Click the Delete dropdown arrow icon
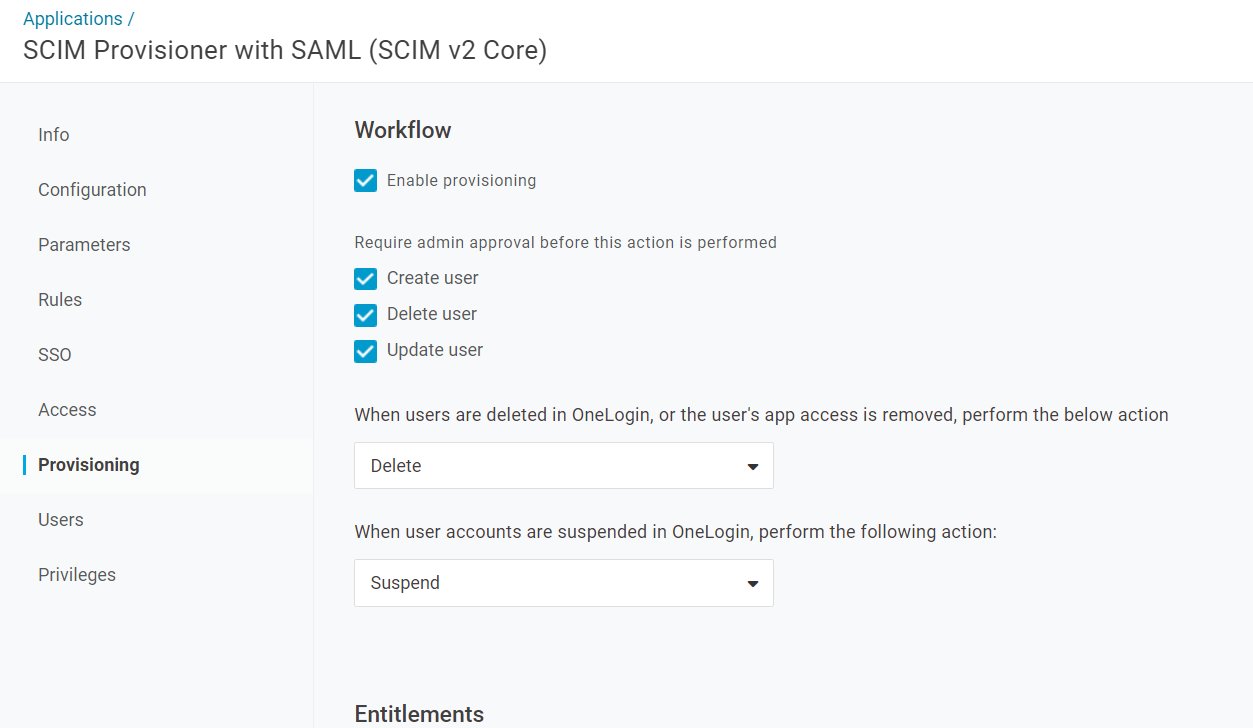 [x=753, y=467]
